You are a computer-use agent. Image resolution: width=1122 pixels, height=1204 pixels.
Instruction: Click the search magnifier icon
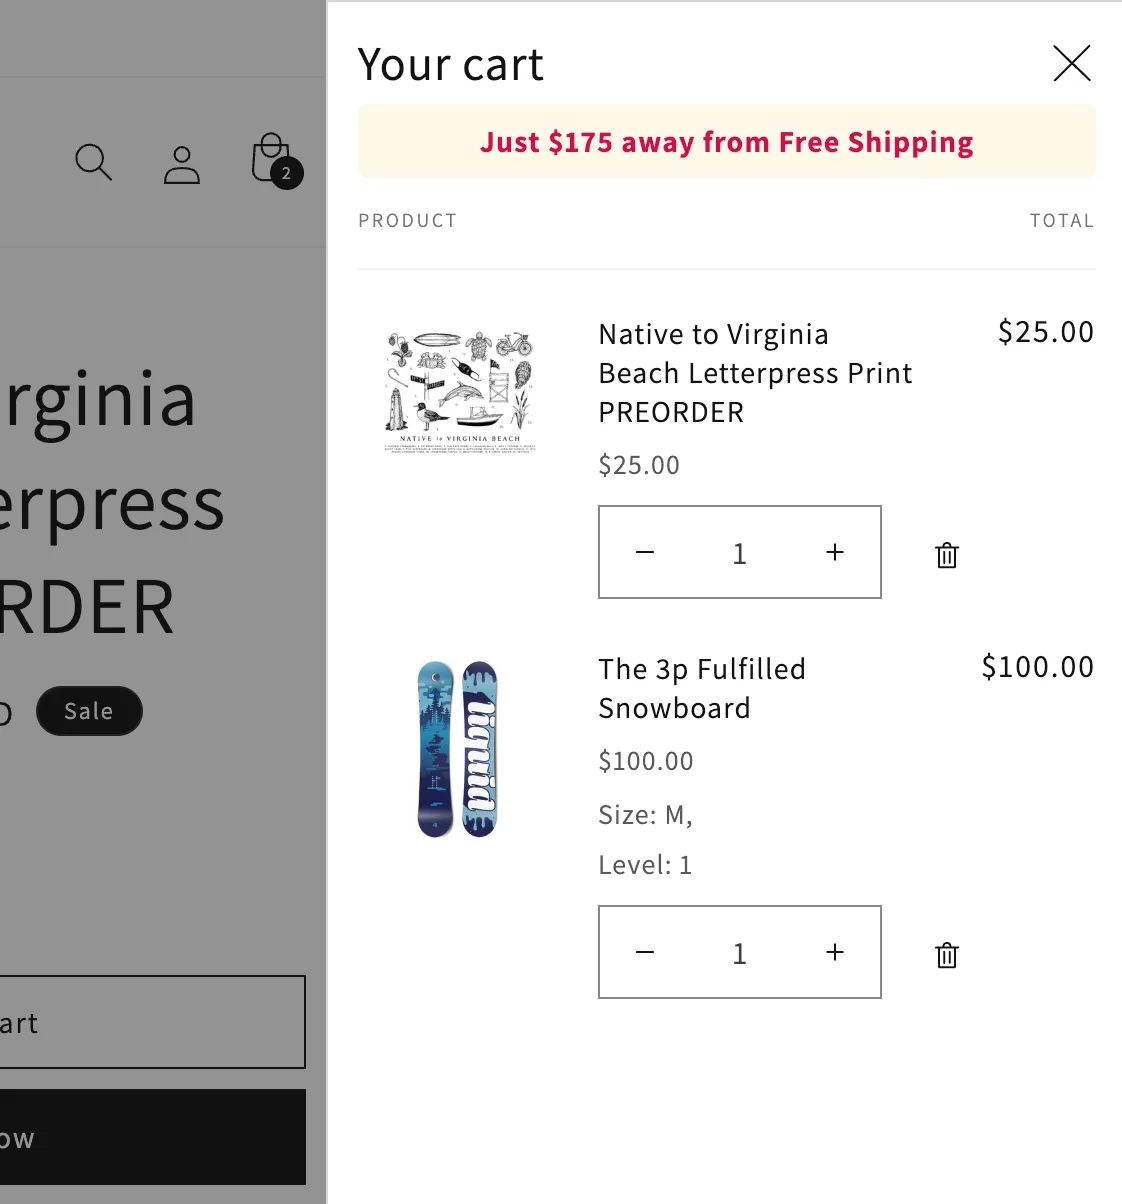coord(93,162)
